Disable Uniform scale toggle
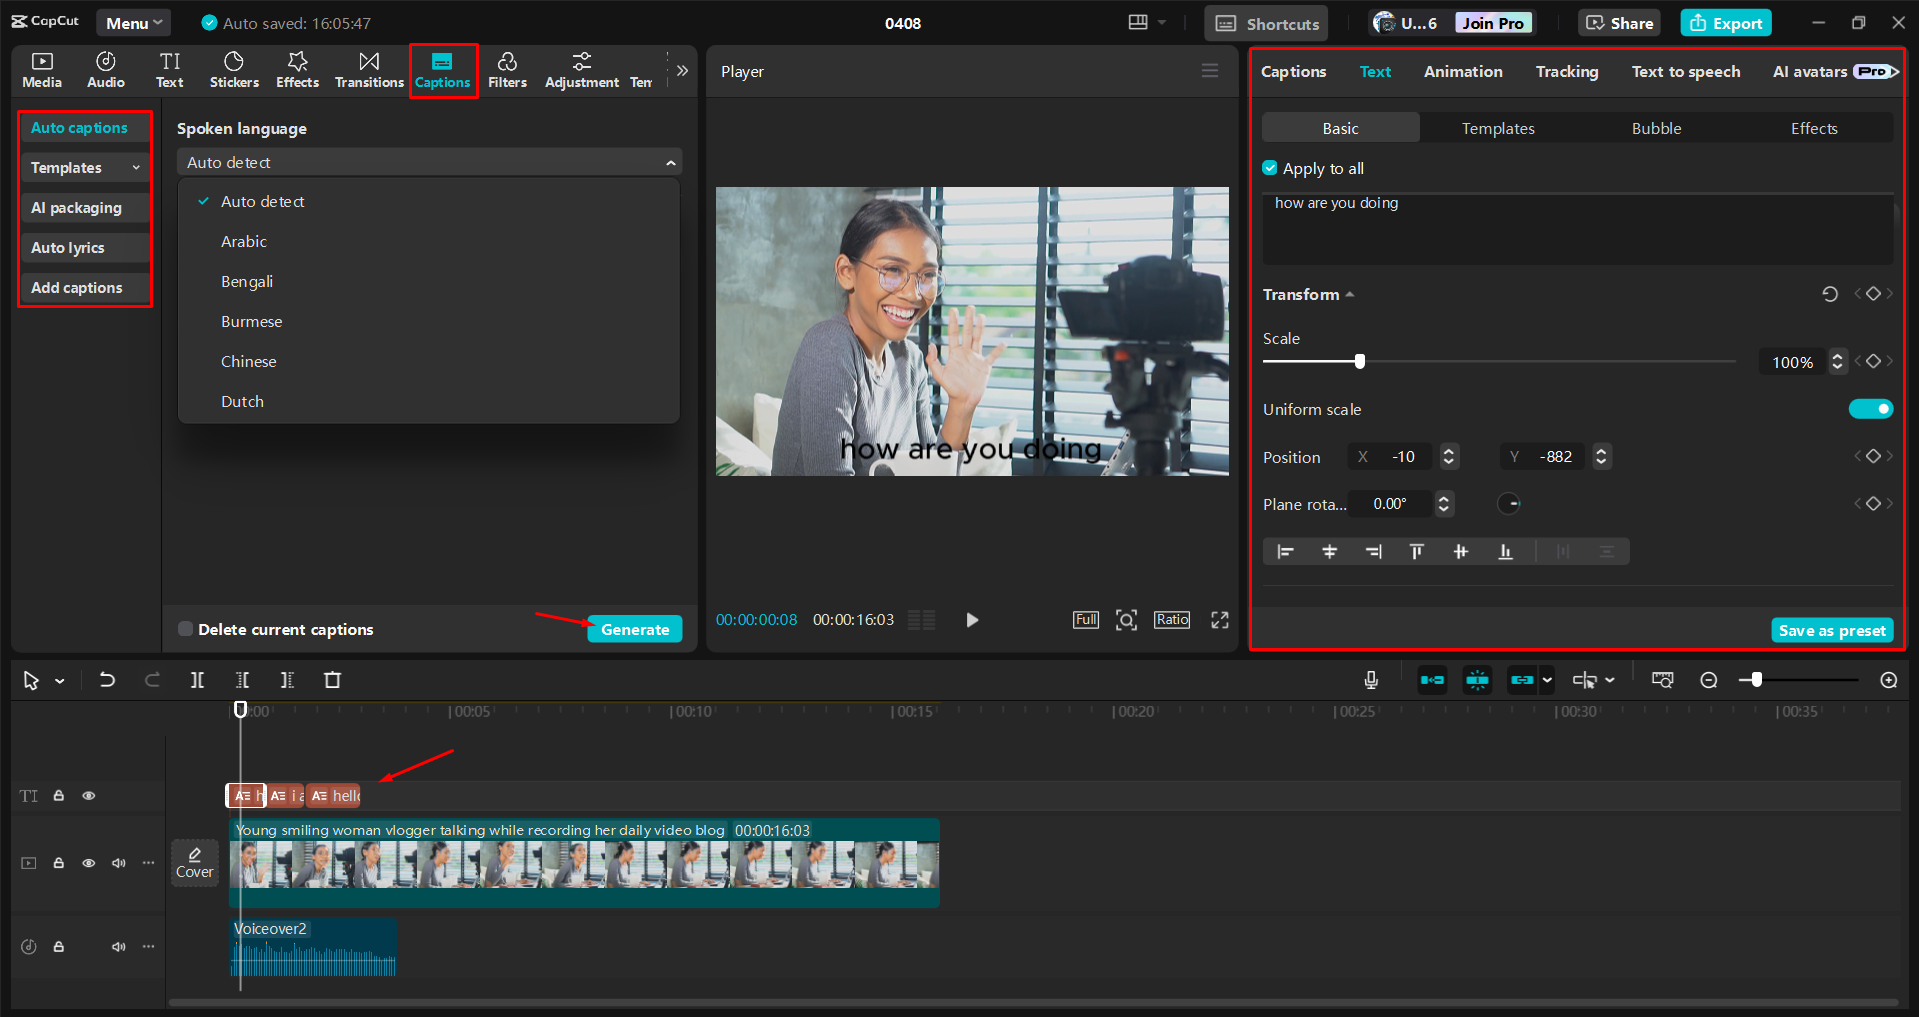Screen dimensions: 1919x1017 click(1869, 409)
